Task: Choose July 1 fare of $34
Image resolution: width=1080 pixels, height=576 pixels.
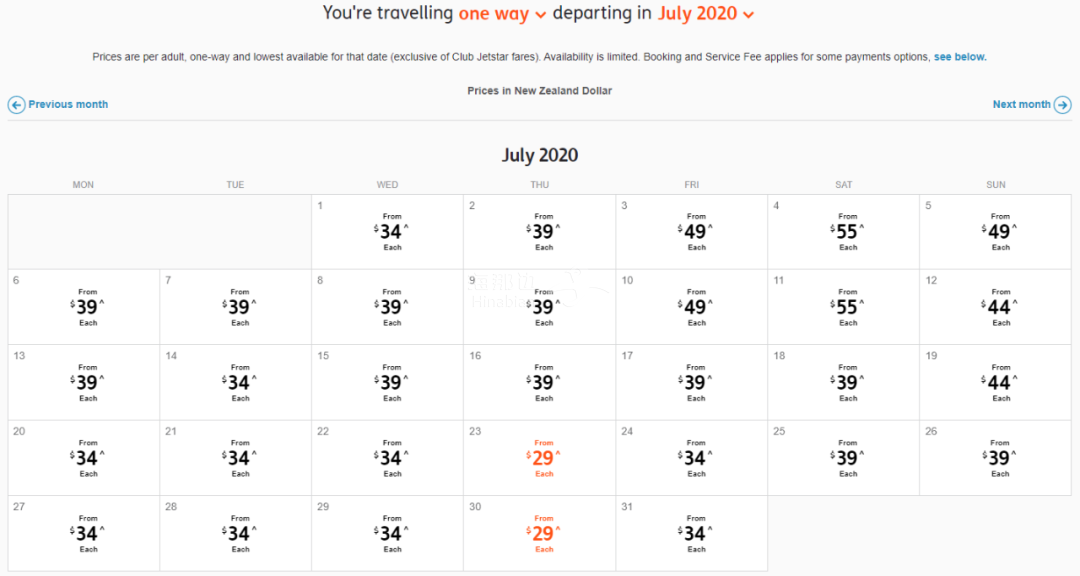Action: (x=387, y=232)
